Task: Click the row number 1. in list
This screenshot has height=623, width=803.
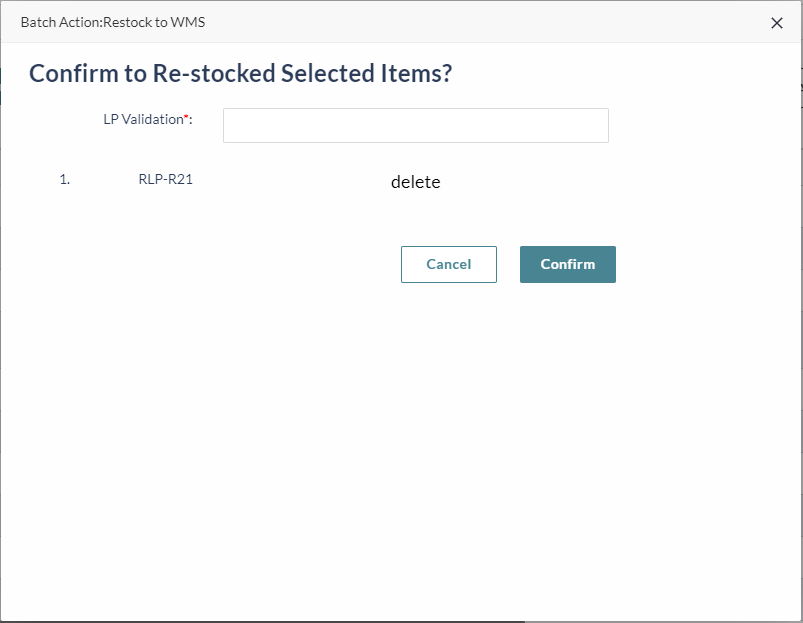Action: 65,180
